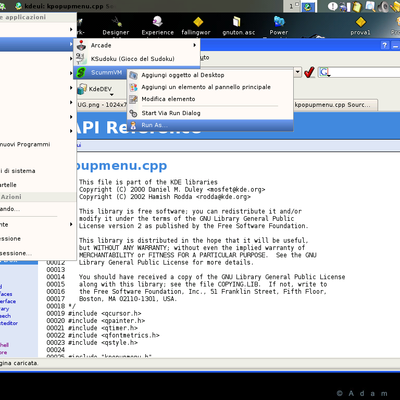Click the KSudoku number grid icon
The height and width of the screenshot is (400, 400).
point(80,59)
